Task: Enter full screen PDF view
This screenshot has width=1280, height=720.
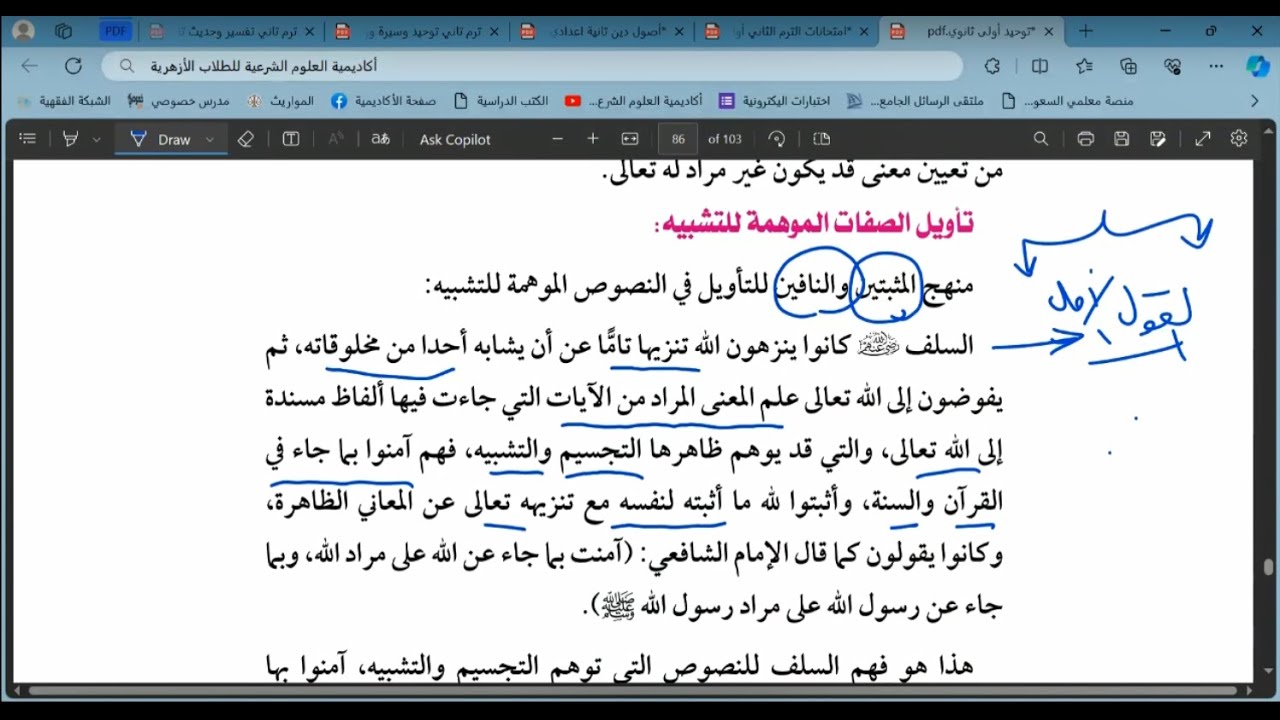Action: tap(1203, 139)
